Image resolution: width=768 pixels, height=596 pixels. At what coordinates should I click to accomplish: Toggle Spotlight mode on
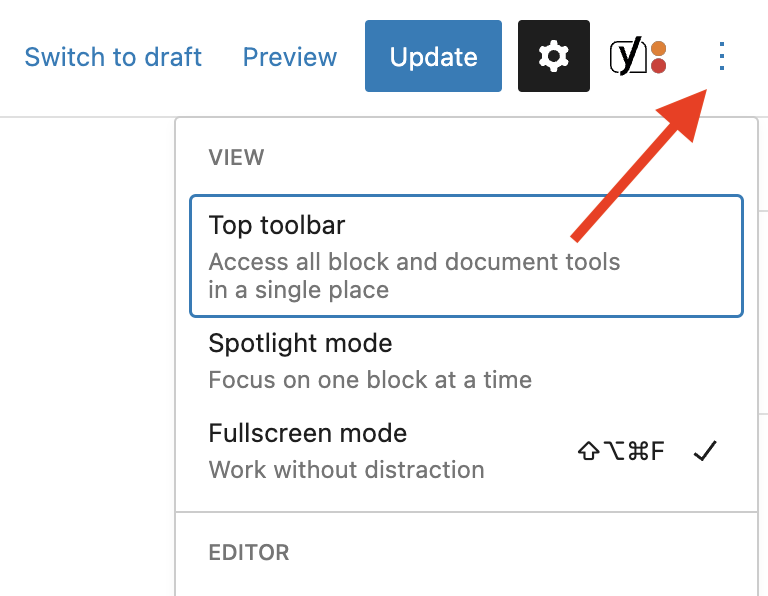click(466, 361)
